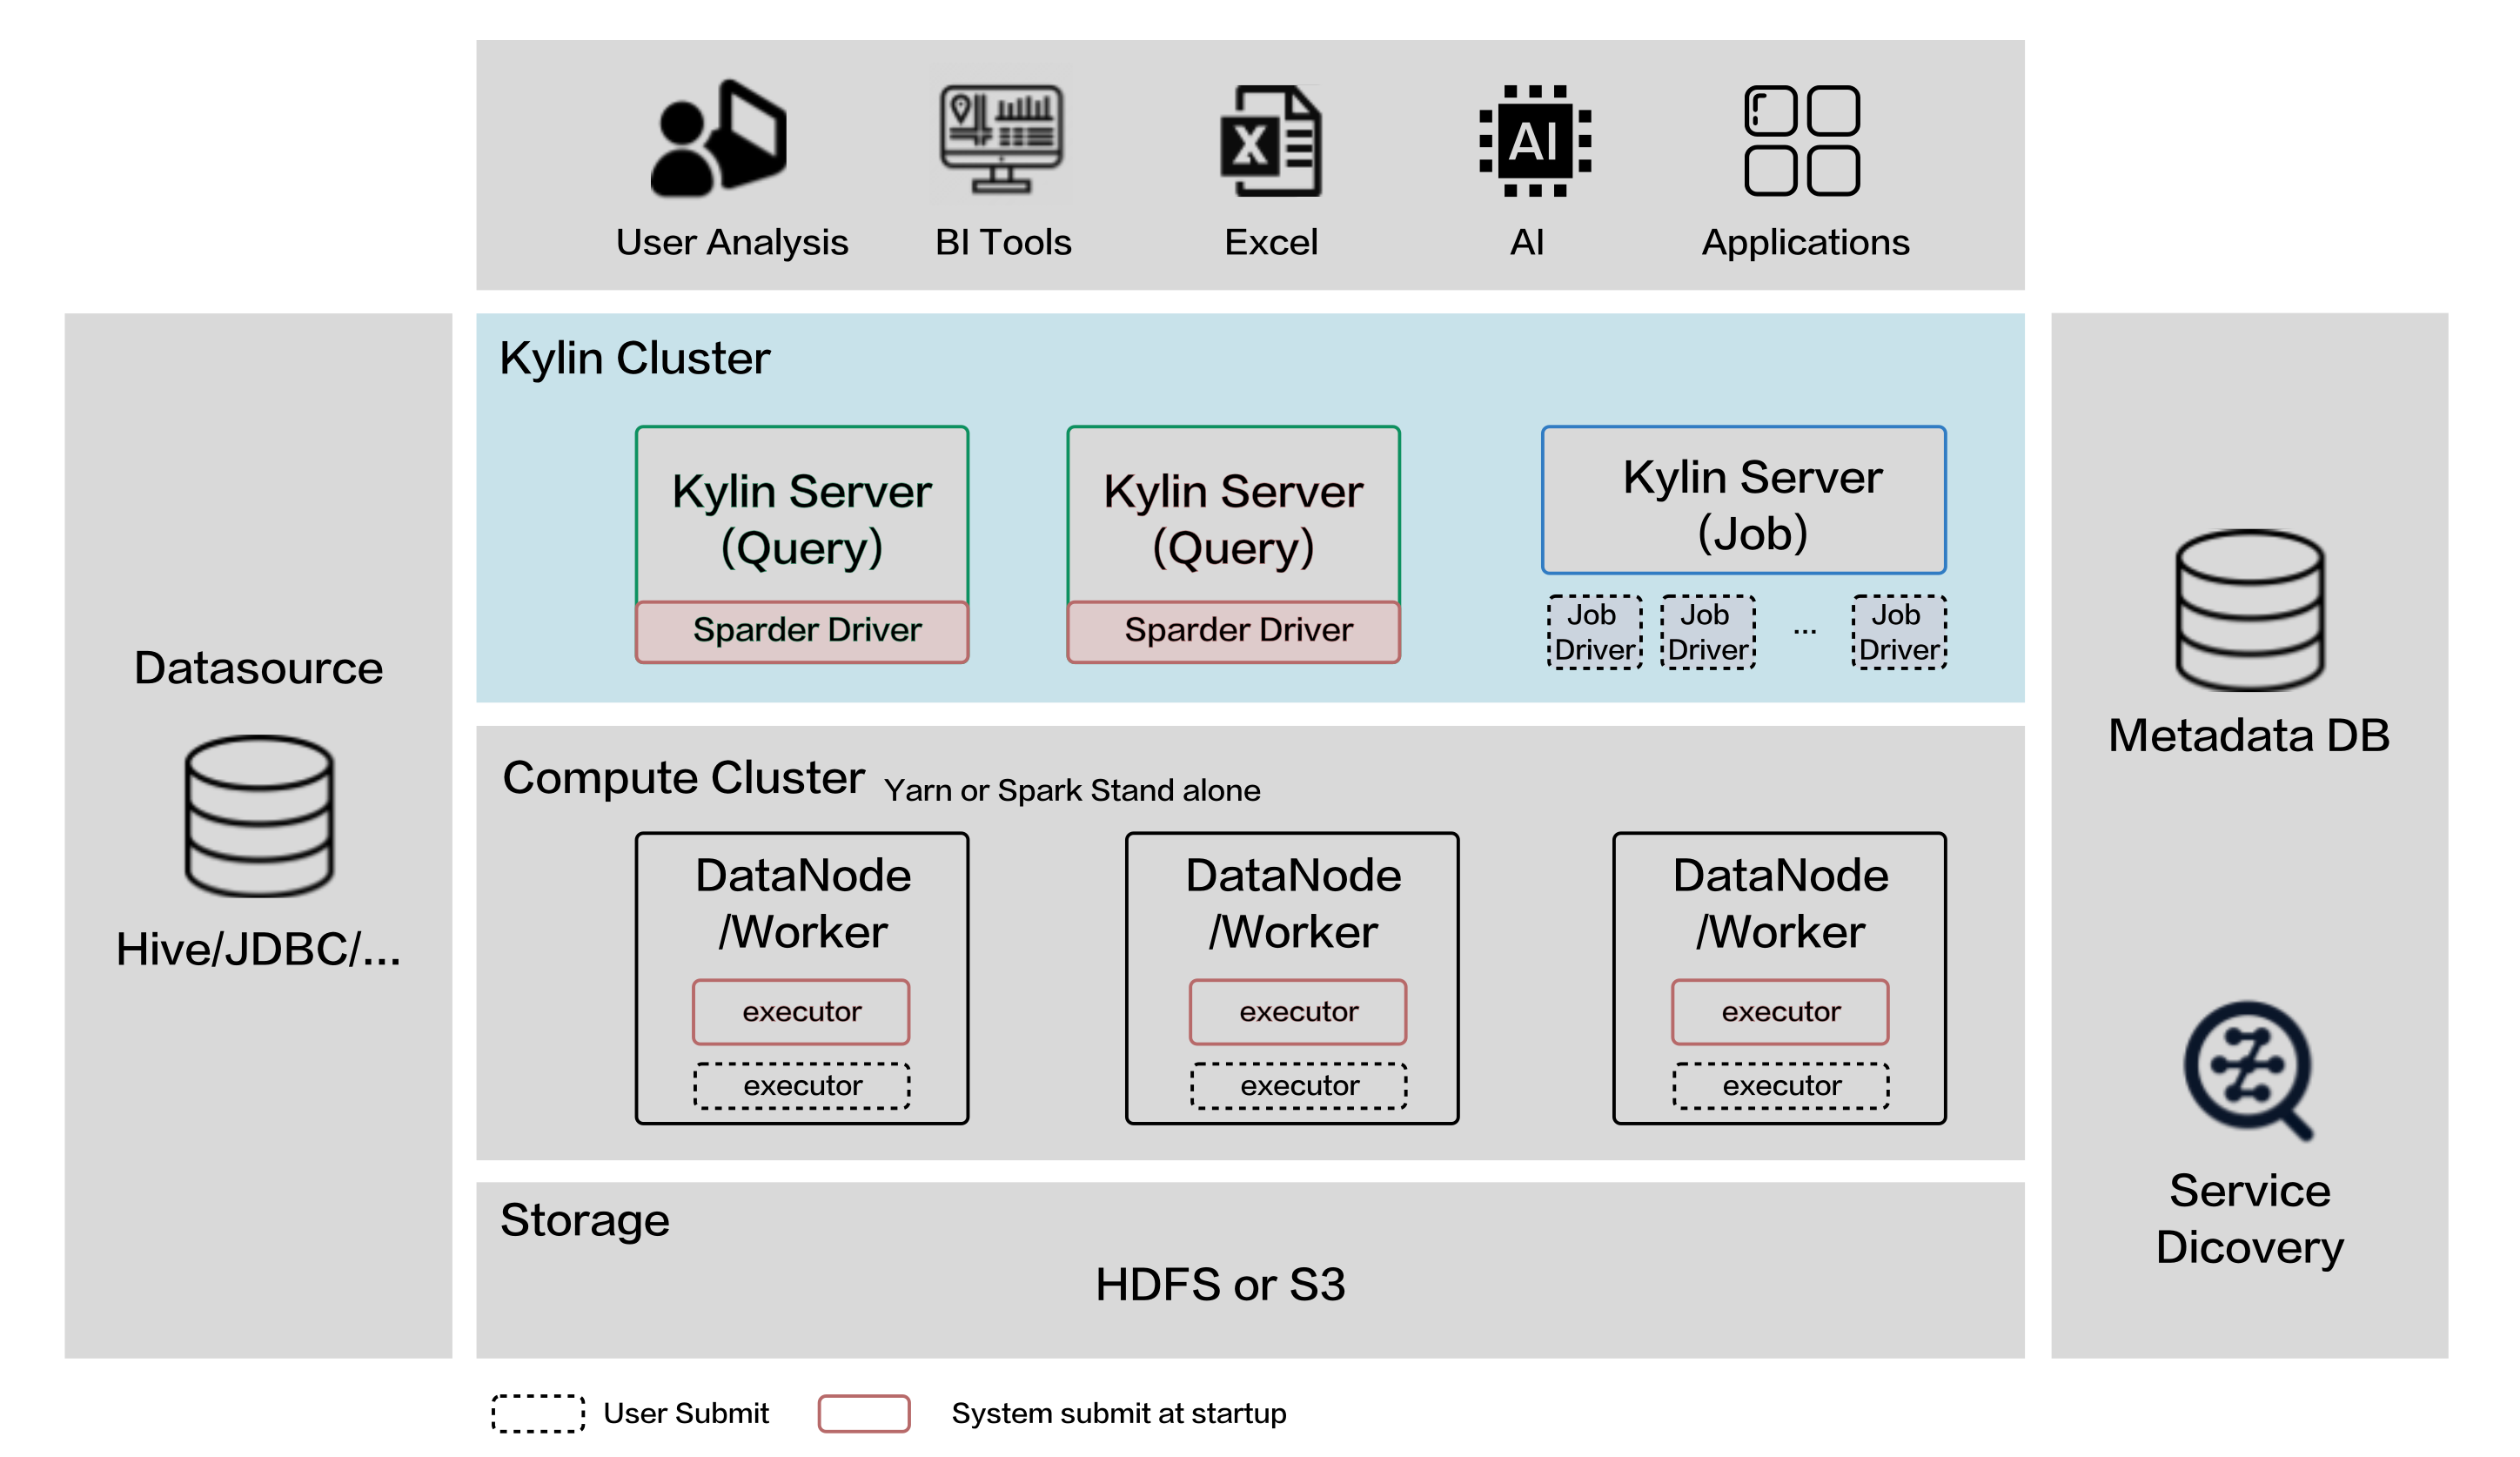Click the solid red executor in left DataNode
2520x1457 pixels.
point(801,1011)
